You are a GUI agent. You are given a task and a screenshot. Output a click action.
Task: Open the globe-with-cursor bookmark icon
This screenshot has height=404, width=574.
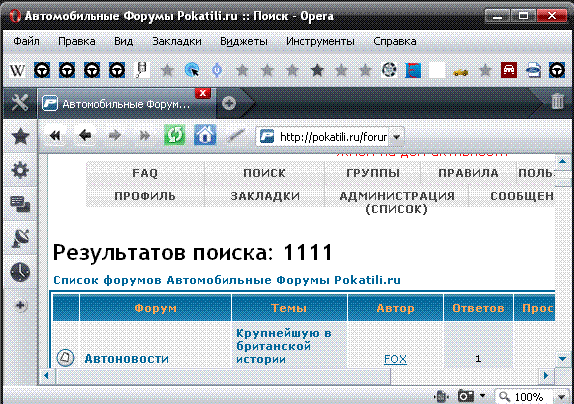(x=192, y=70)
